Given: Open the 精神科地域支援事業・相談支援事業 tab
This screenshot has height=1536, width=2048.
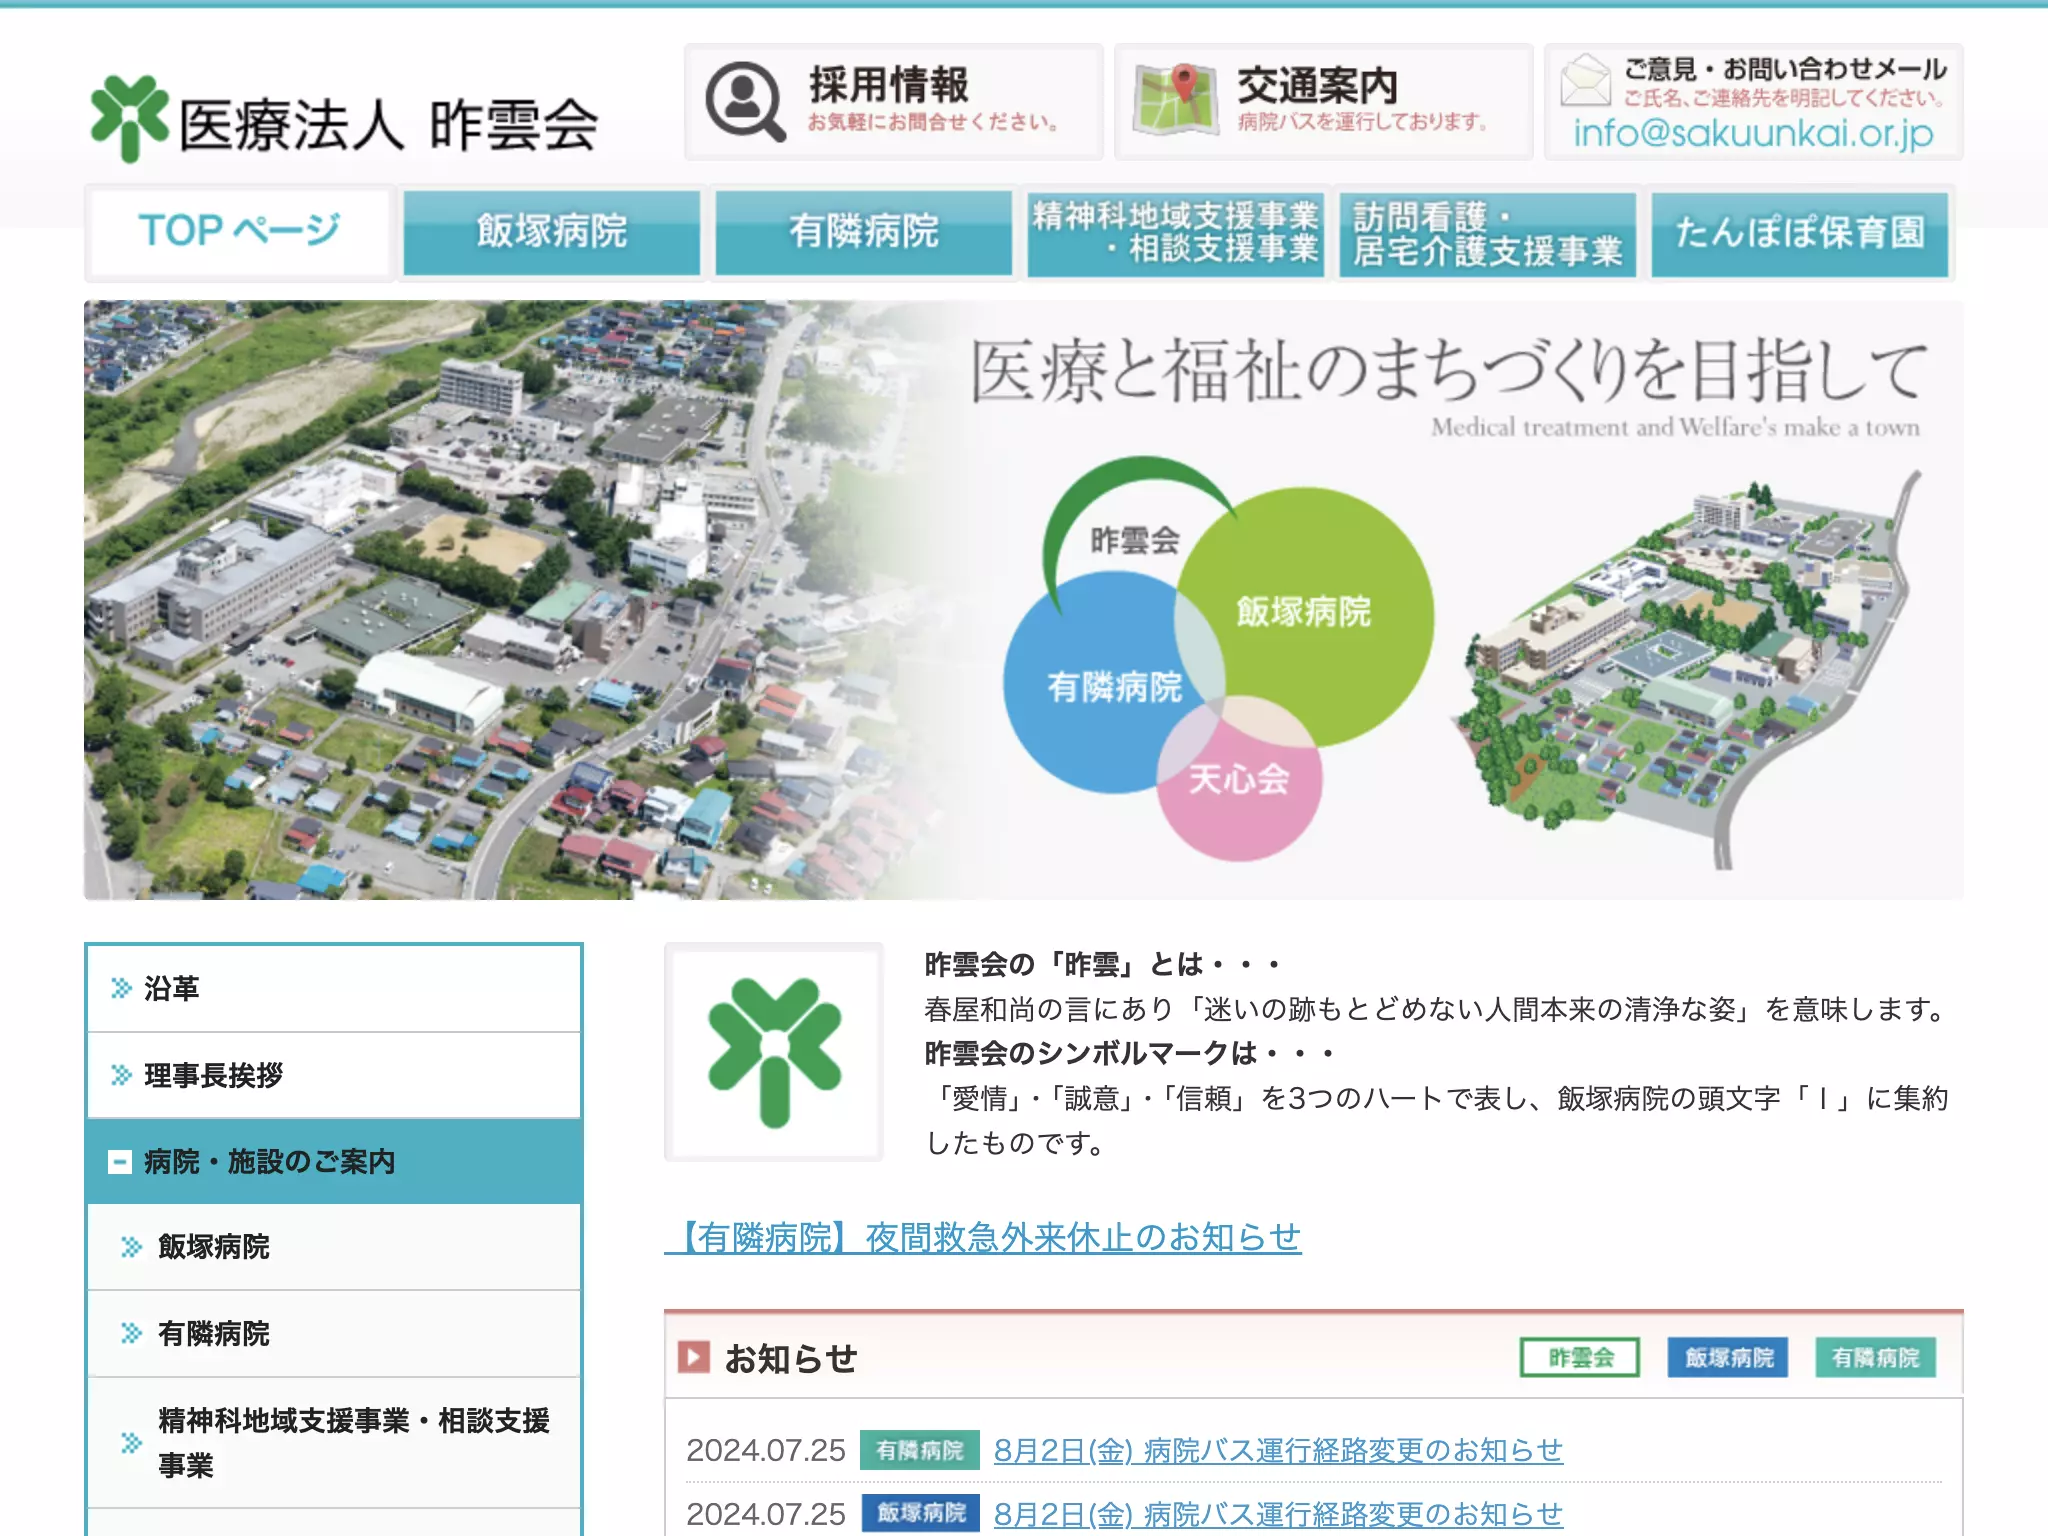Looking at the screenshot, I should [x=1176, y=232].
